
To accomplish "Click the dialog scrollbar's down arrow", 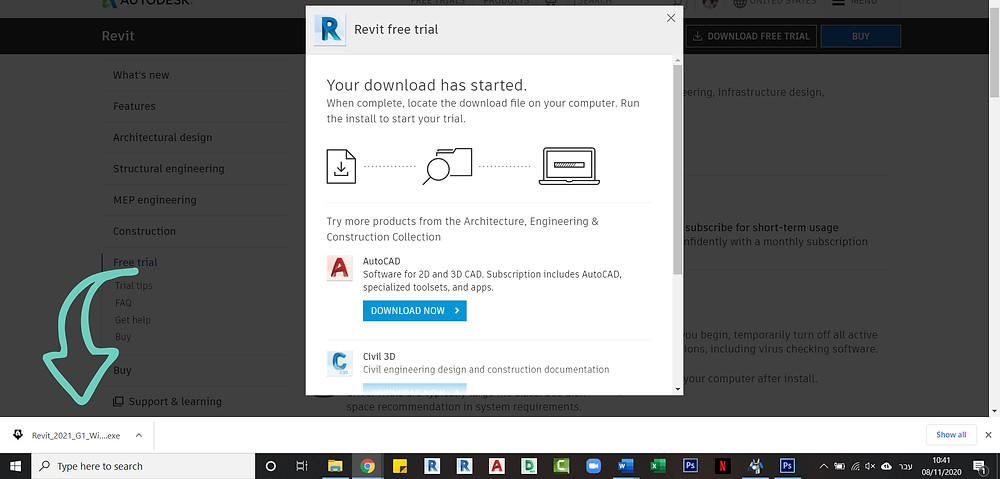I will point(677,388).
